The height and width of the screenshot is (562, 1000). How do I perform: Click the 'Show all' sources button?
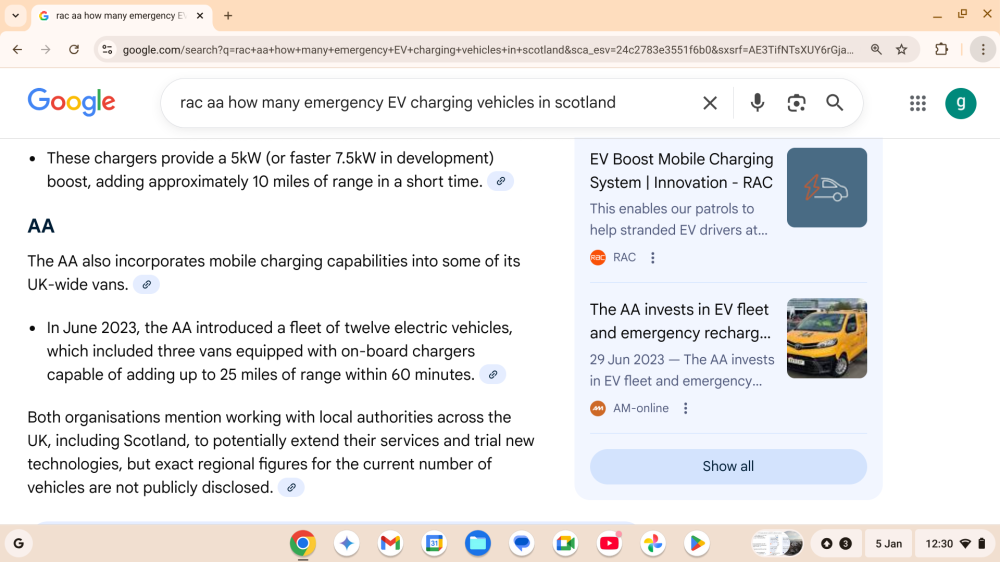click(x=728, y=466)
